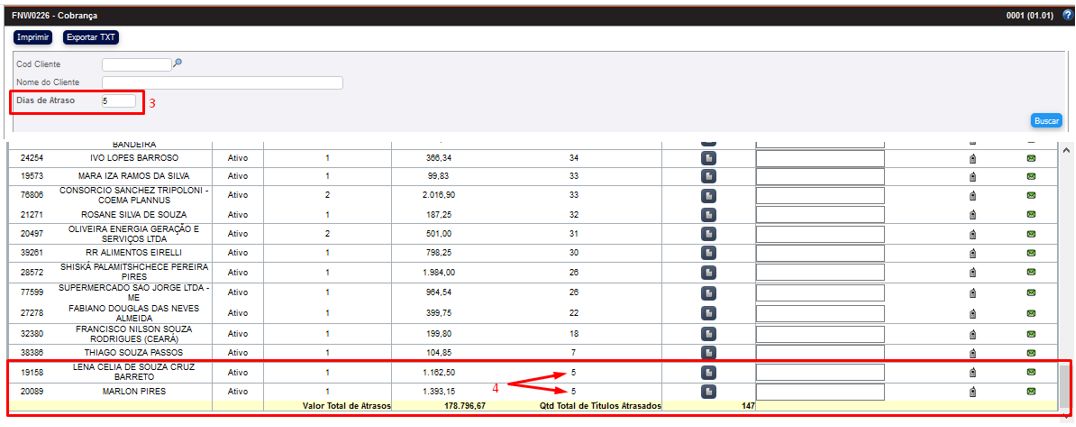Click the scroll up arrow of table scrollbar
The height and width of the screenshot is (427, 1076).
1065,150
